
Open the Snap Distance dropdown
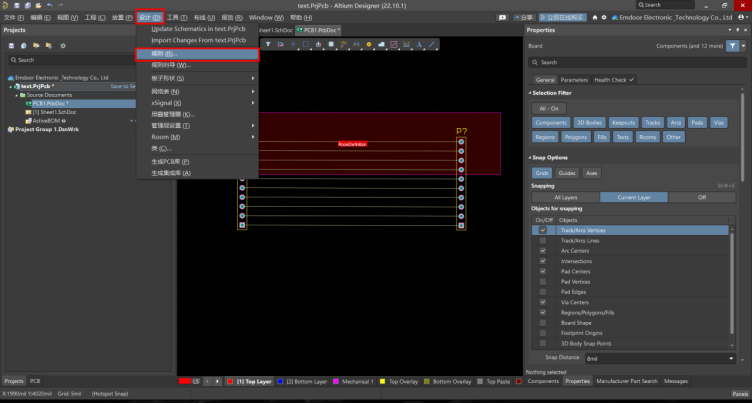point(732,357)
